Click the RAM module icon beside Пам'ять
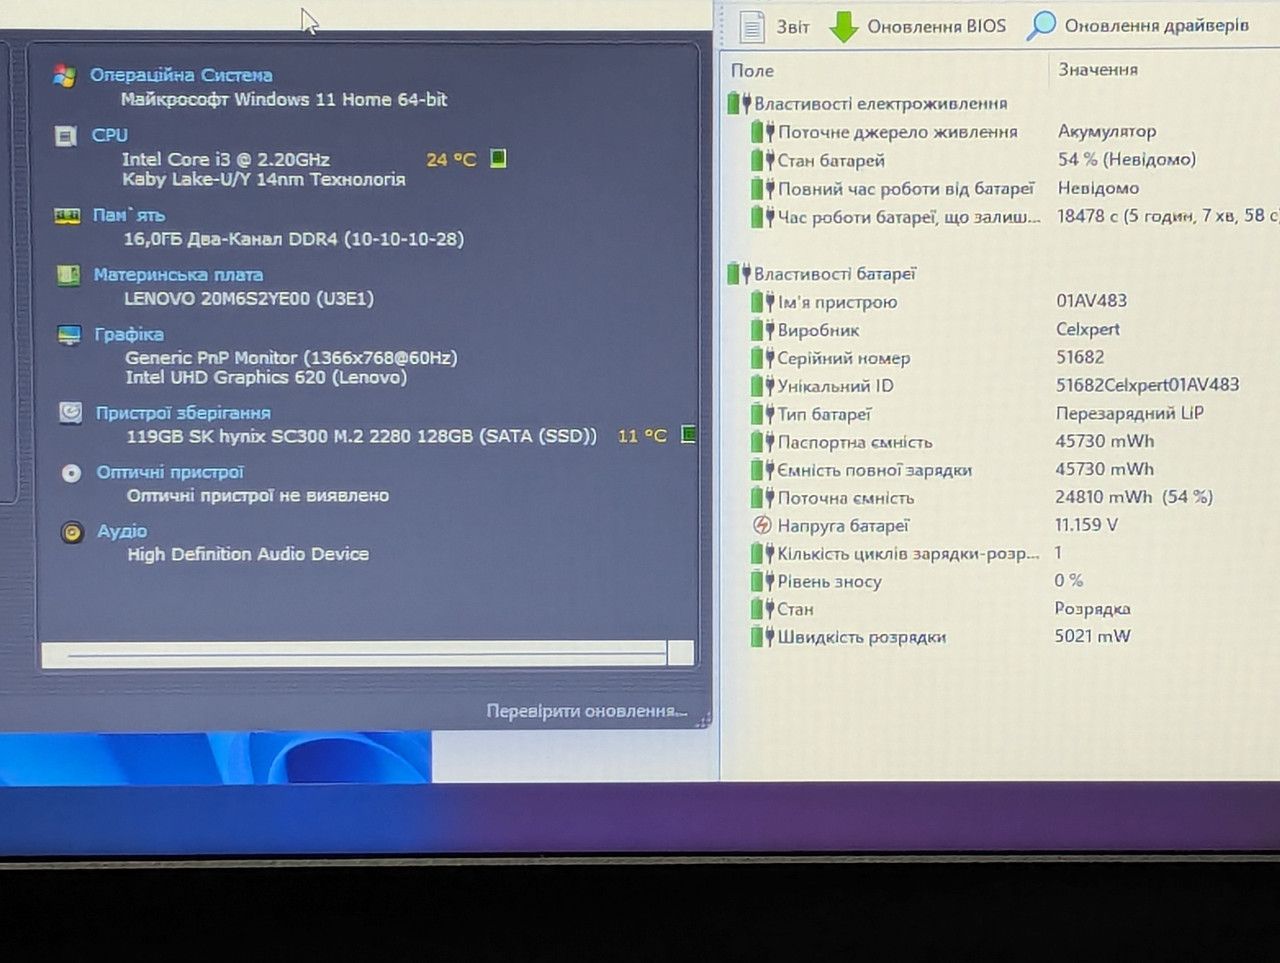The image size is (1280, 963). 67,215
